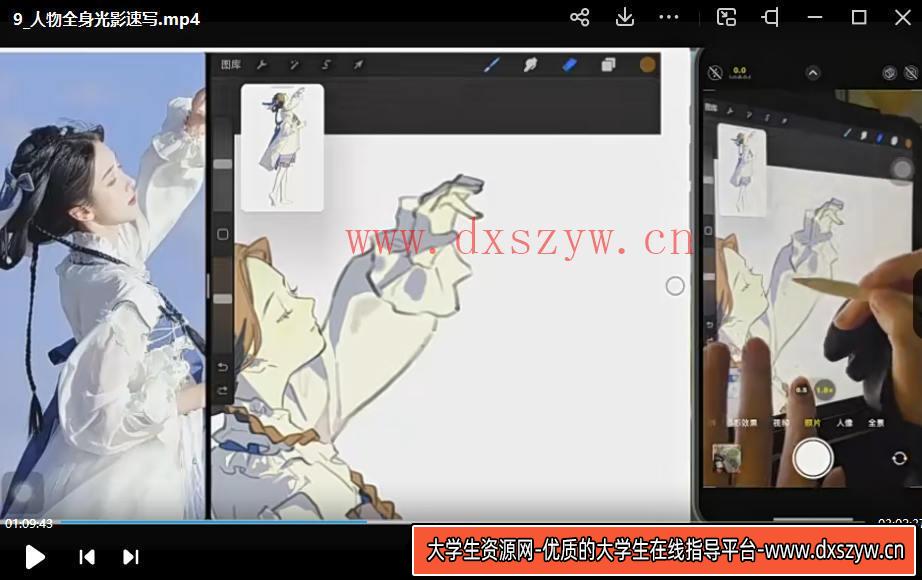Click the floating reference thumbnail in main Procreate canvas

[x=282, y=148]
